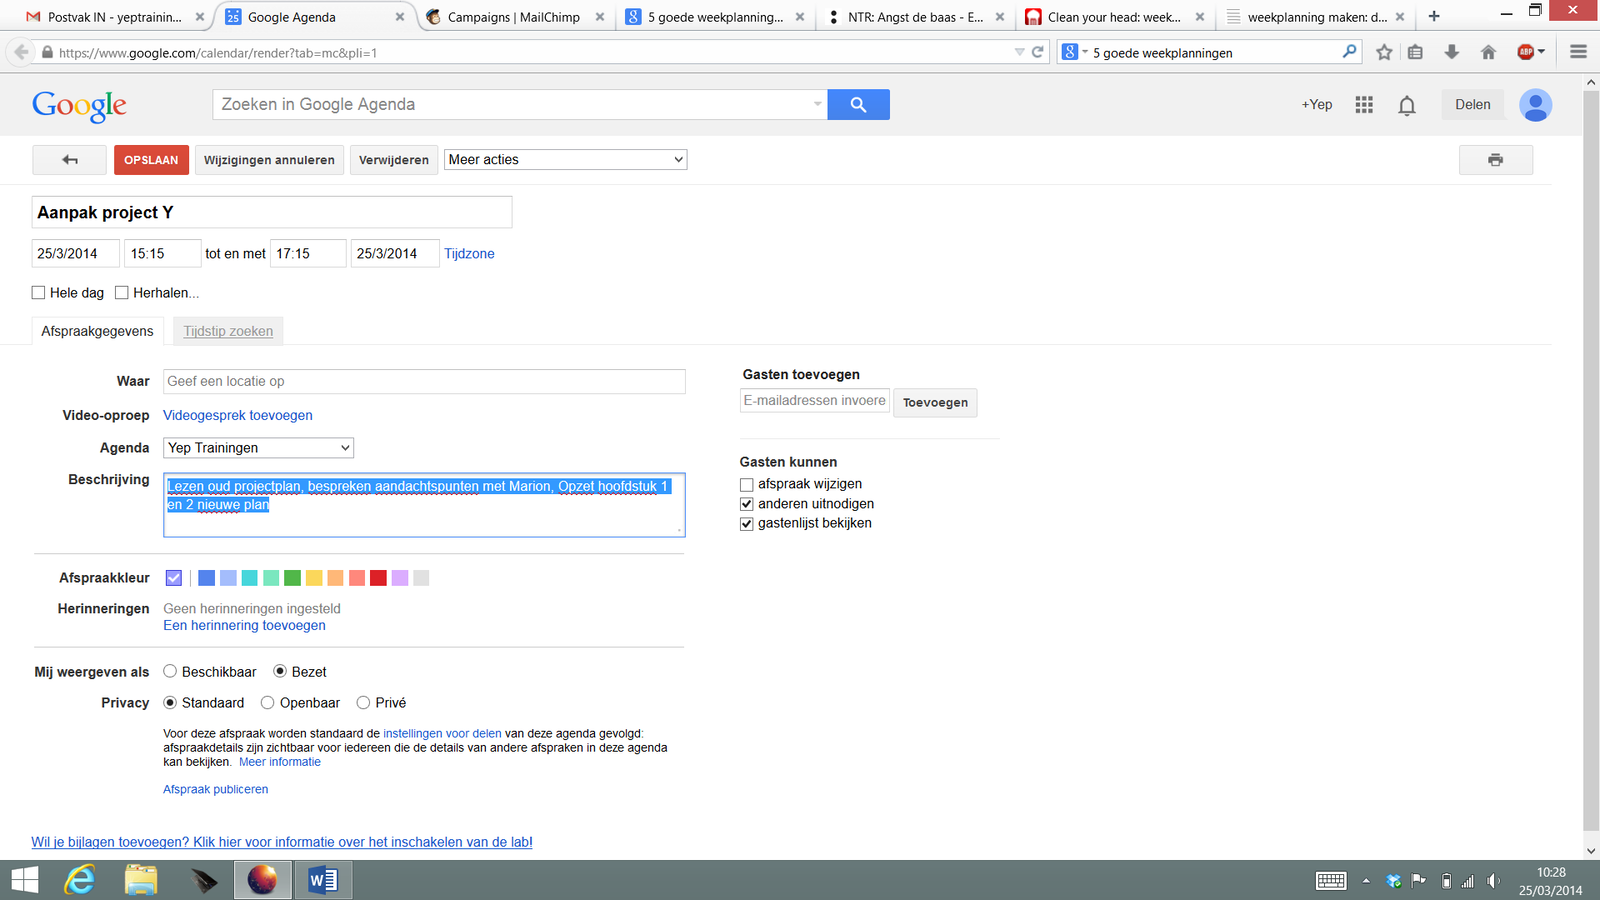Pick the red appointment color swatch
The height and width of the screenshot is (900, 1600).
point(378,578)
